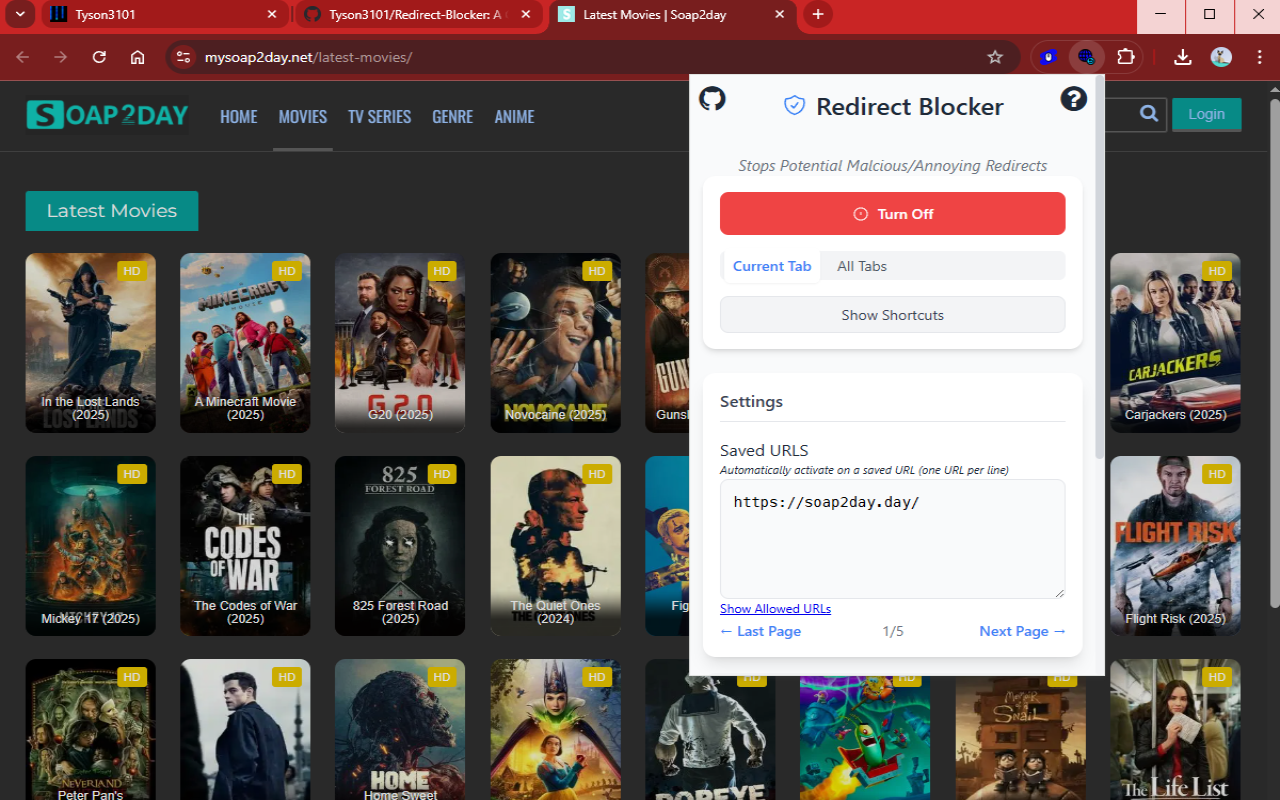The height and width of the screenshot is (800, 1280).
Task: Click the search magnifier on Soap2day
Action: tap(1149, 114)
